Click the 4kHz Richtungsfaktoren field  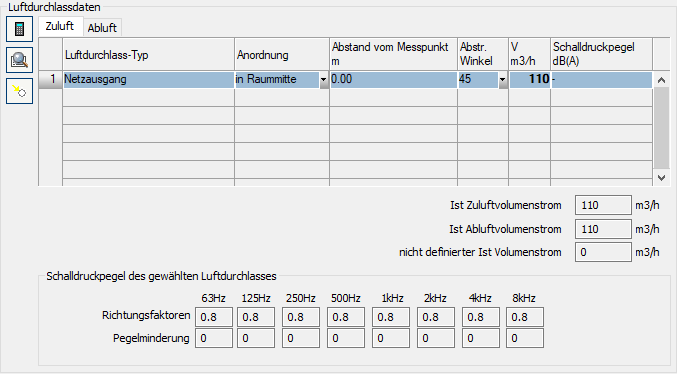tap(481, 317)
